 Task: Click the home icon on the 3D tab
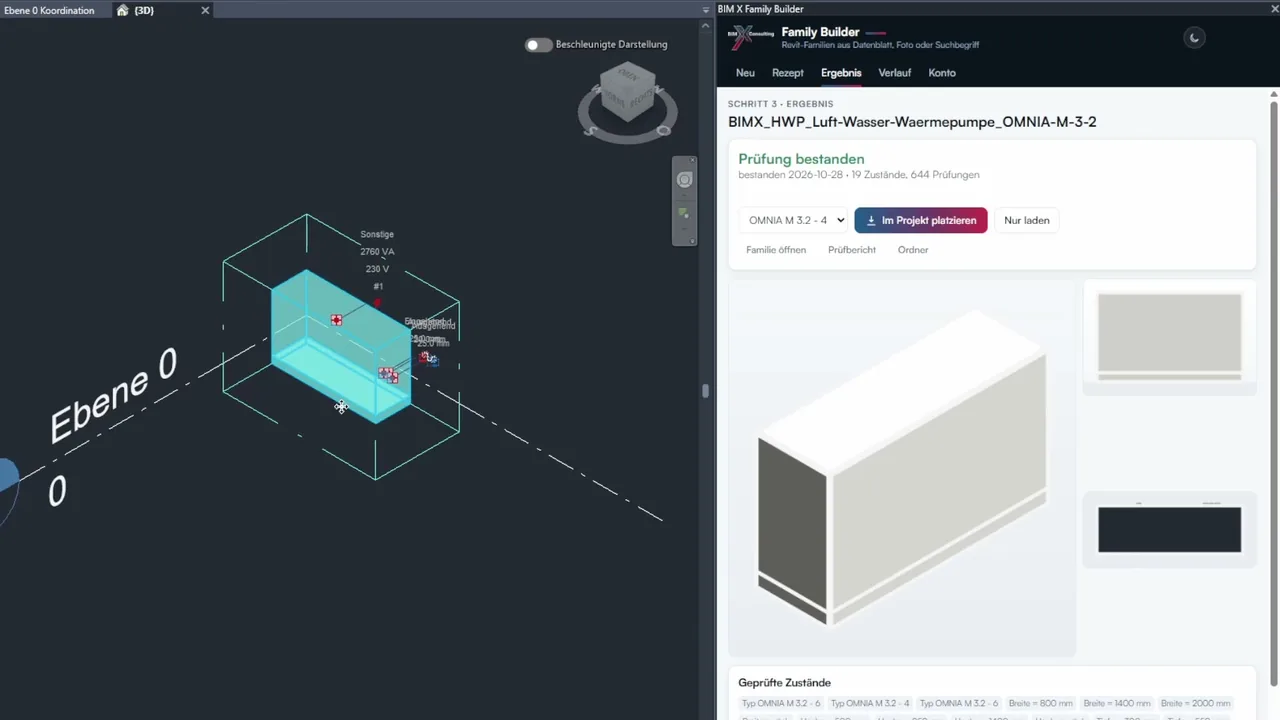pos(122,10)
